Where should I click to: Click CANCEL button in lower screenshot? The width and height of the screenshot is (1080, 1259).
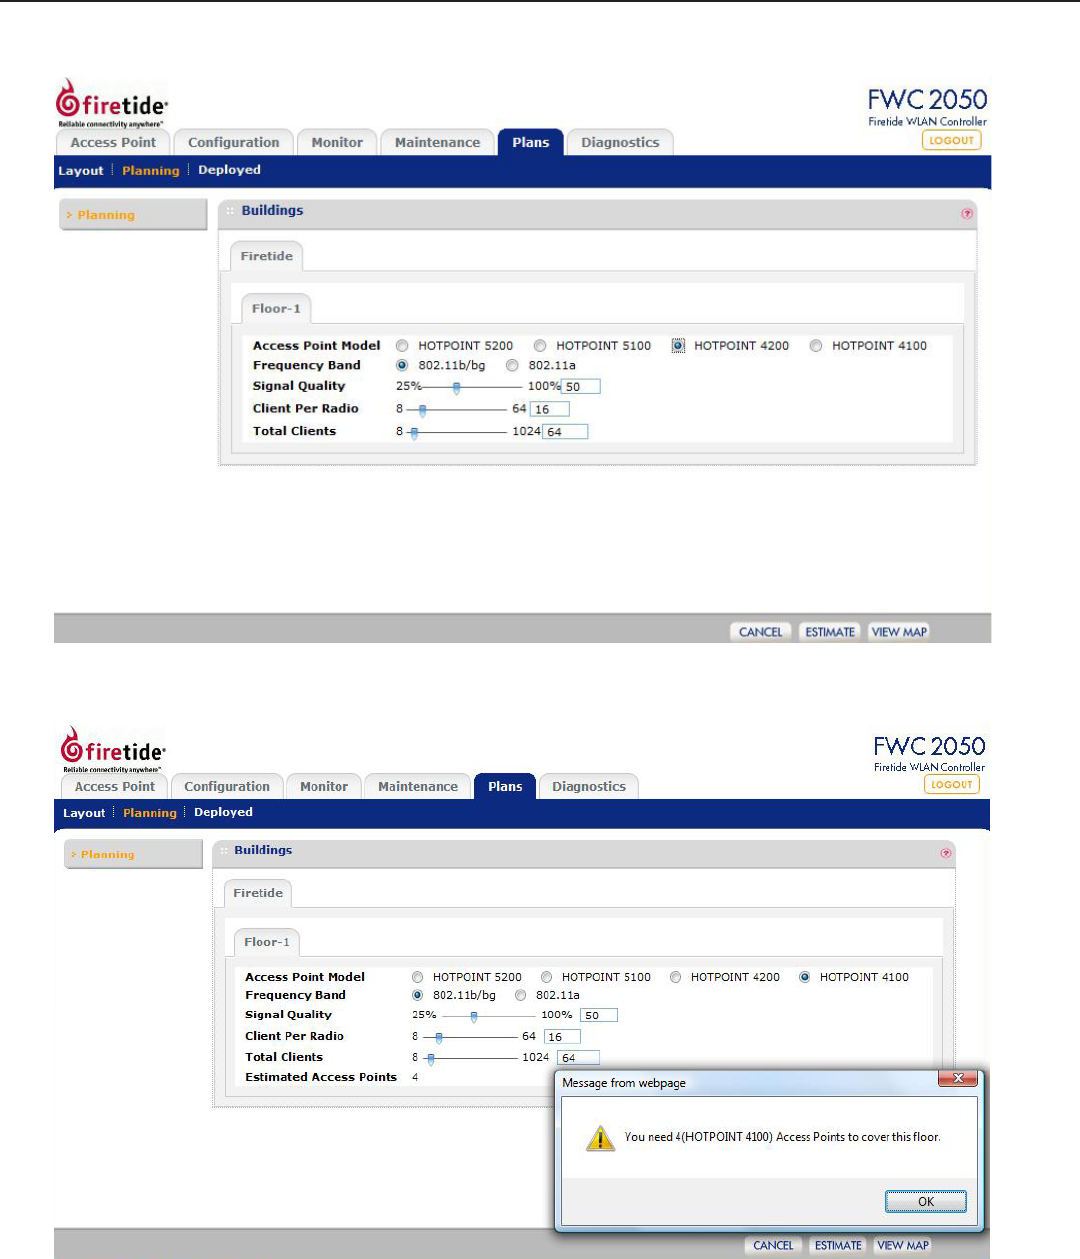pos(773,1246)
